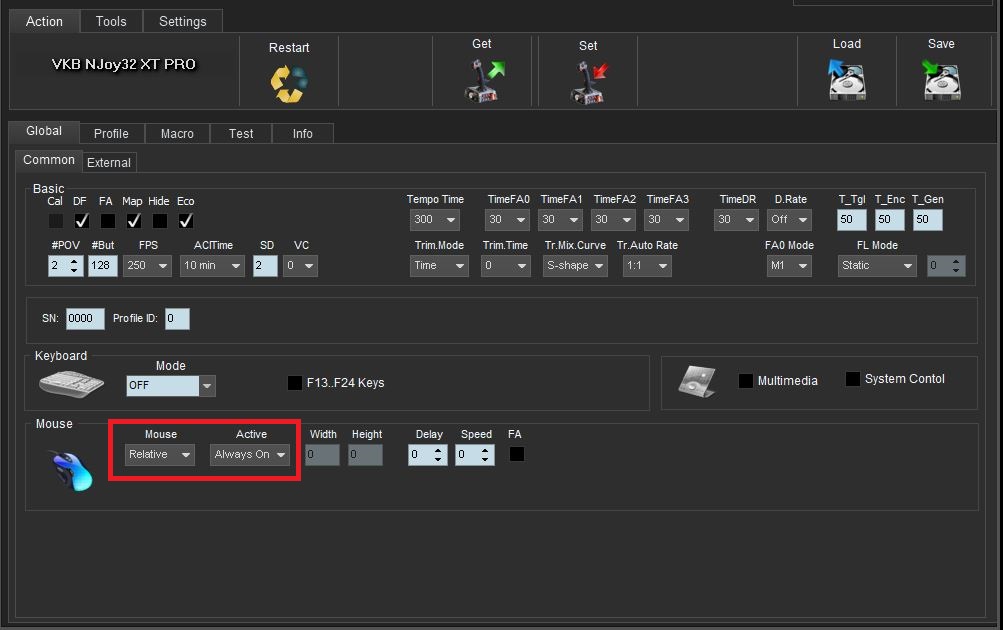Open the Settings menu tab
This screenshot has width=1003, height=630.
click(182, 21)
